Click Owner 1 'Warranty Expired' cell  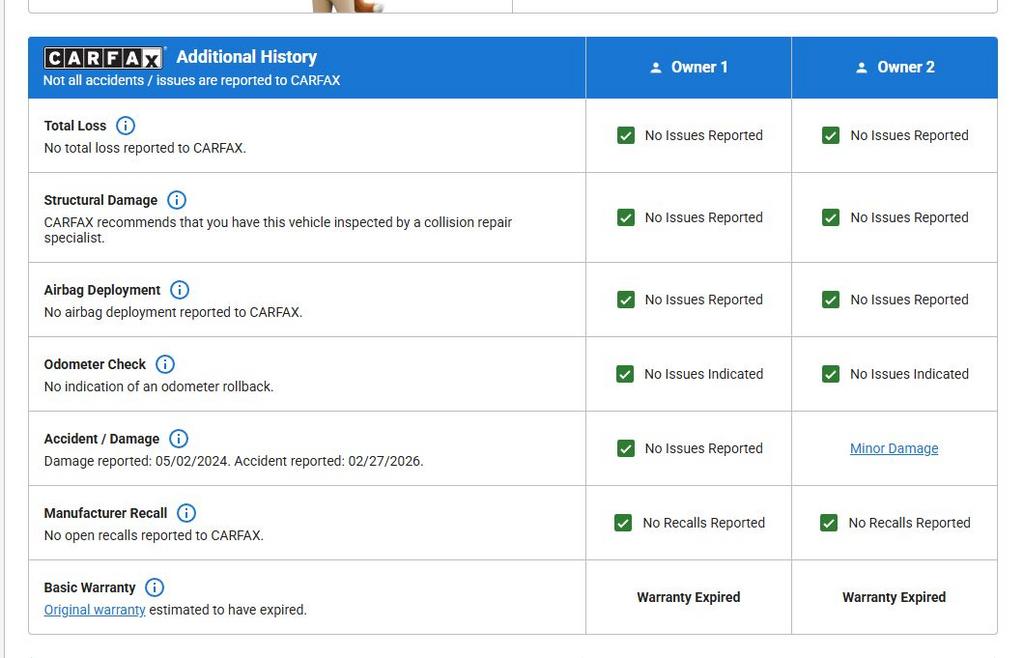tap(689, 597)
